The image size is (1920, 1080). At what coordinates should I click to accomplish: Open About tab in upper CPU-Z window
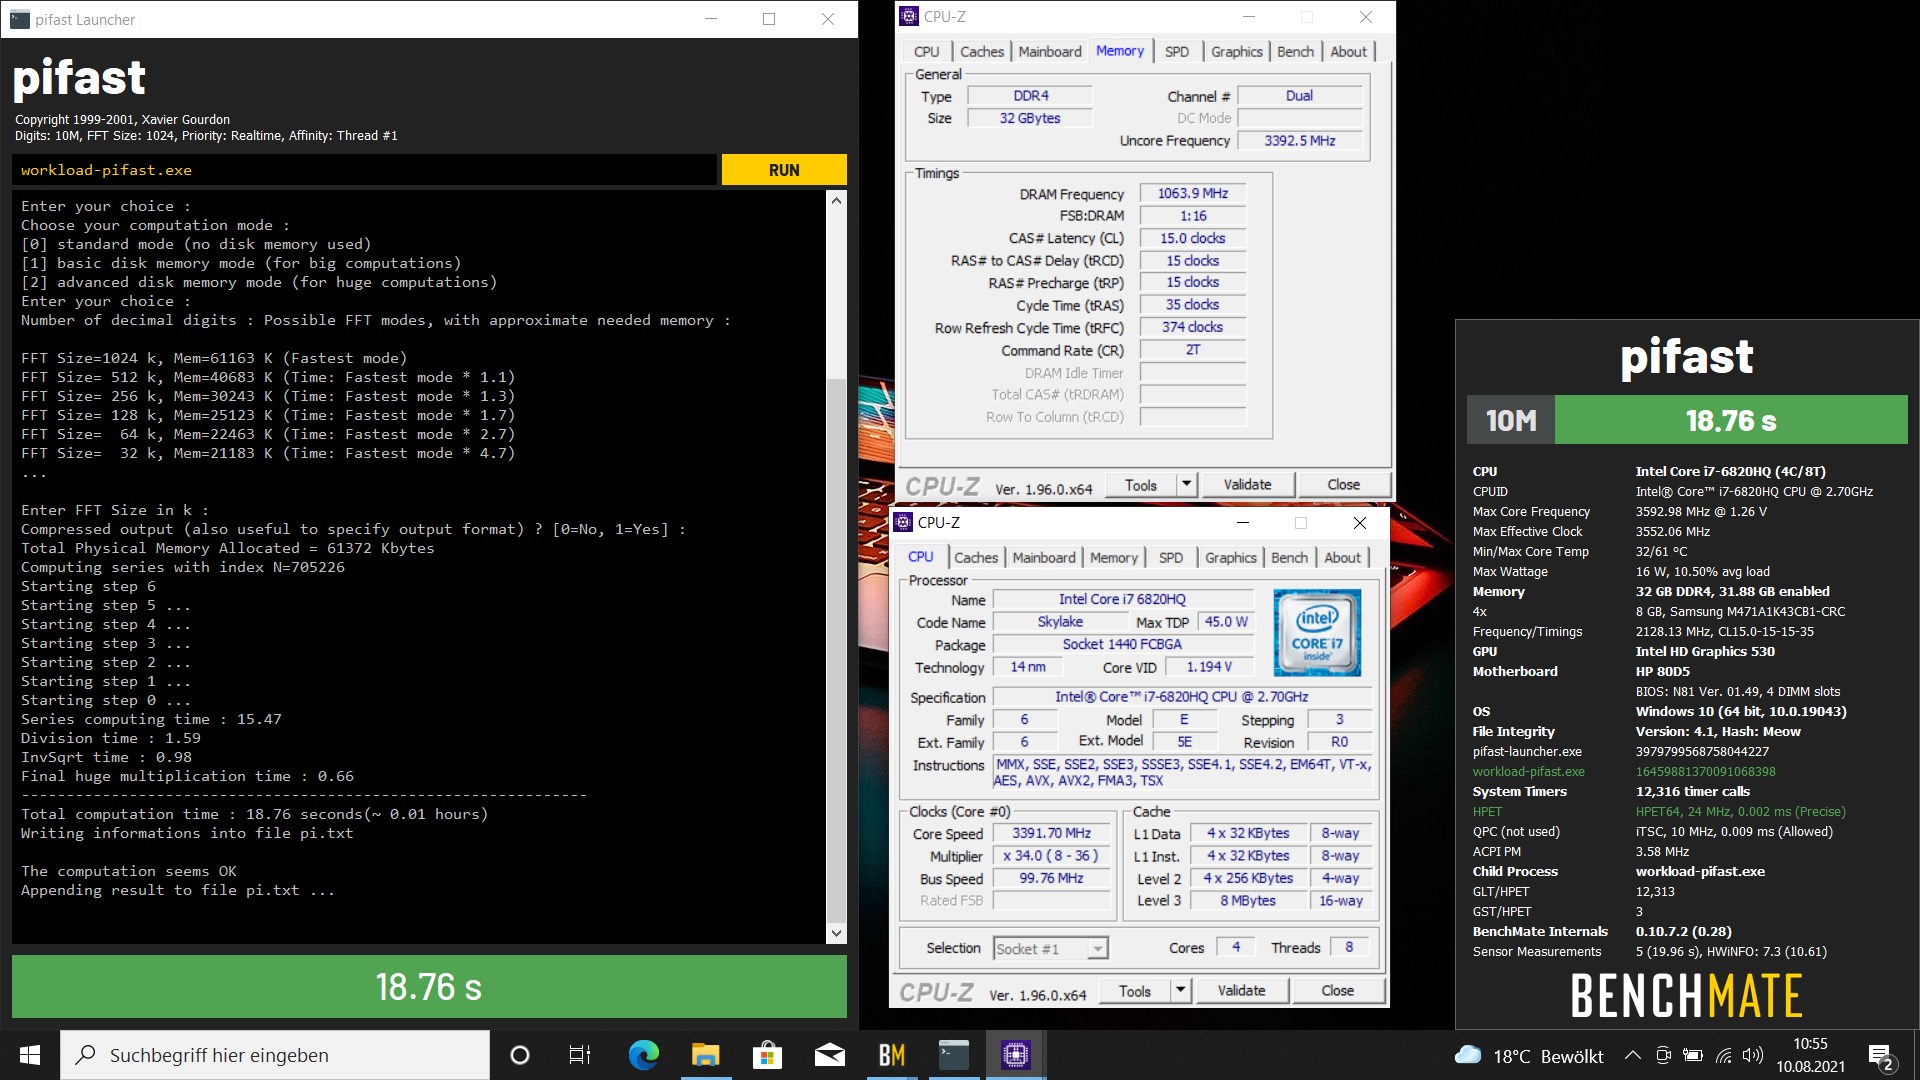pyautogui.click(x=1348, y=52)
